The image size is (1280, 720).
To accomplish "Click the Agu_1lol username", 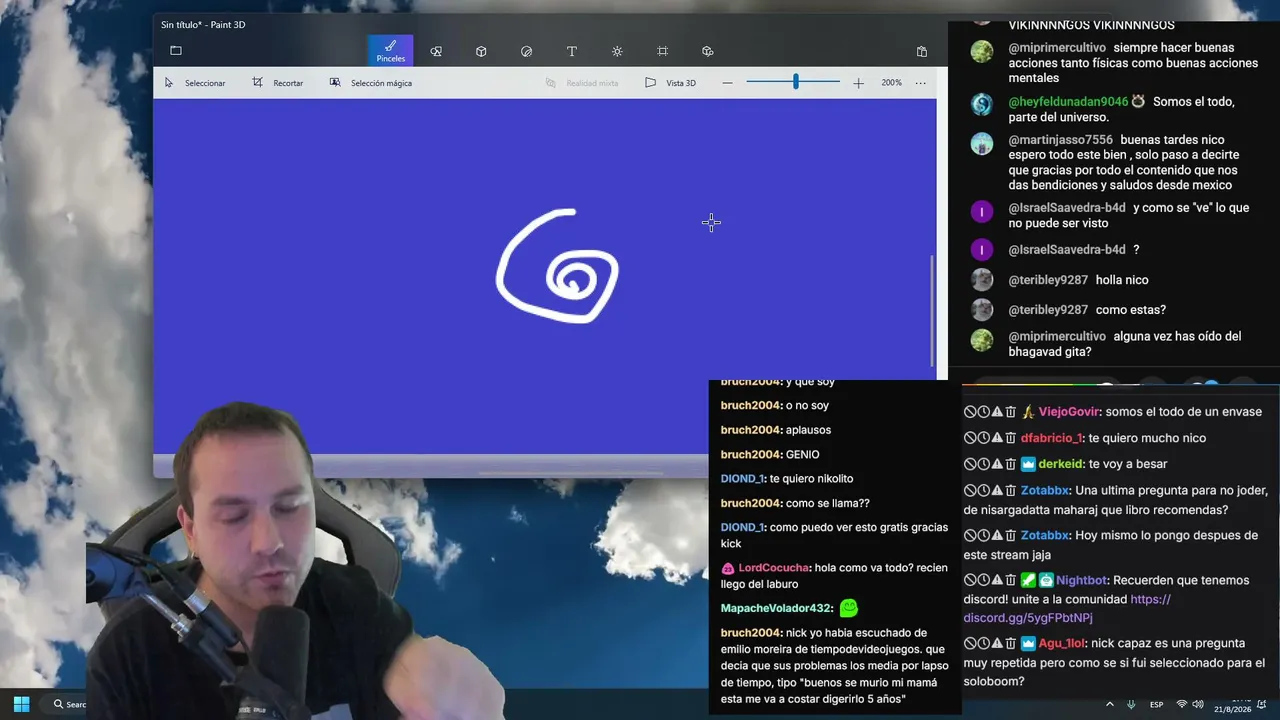I will pyautogui.click(x=1062, y=644).
